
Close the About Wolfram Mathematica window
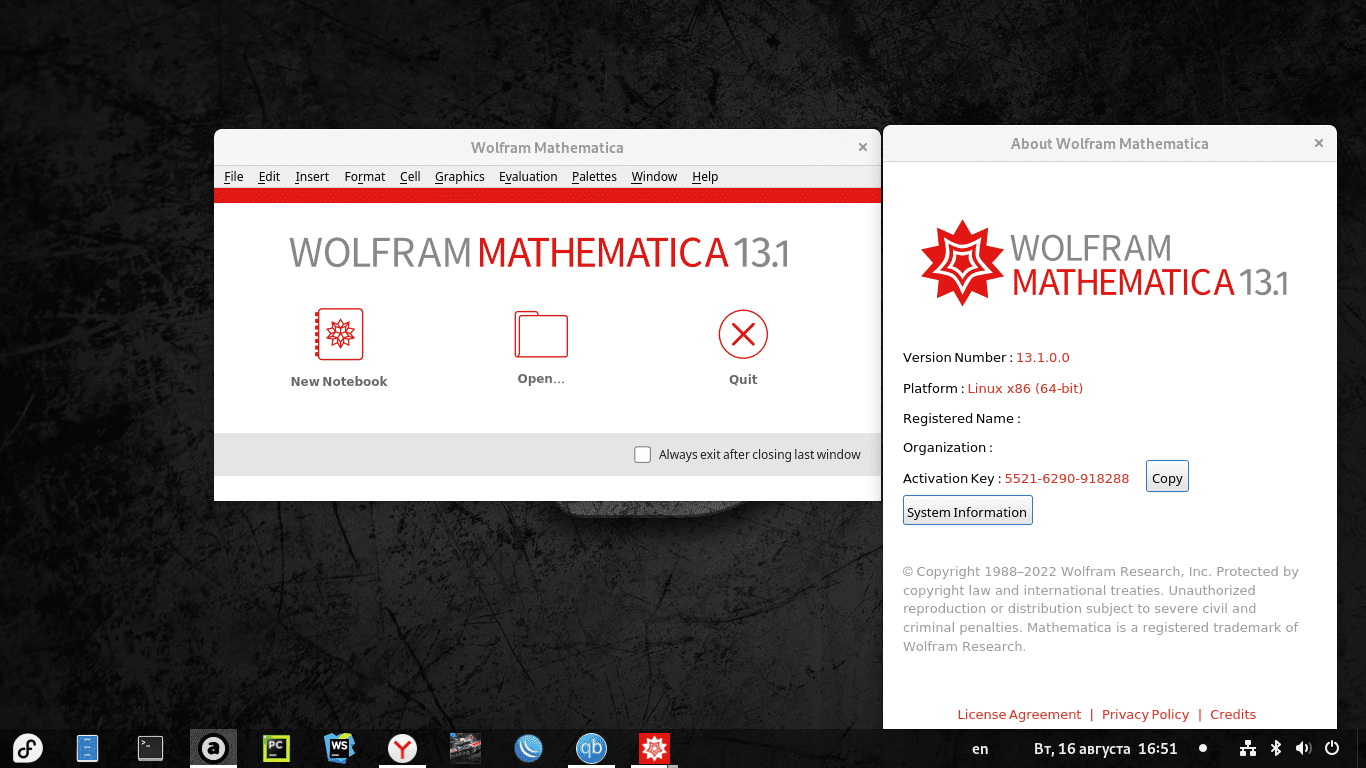coord(1318,143)
